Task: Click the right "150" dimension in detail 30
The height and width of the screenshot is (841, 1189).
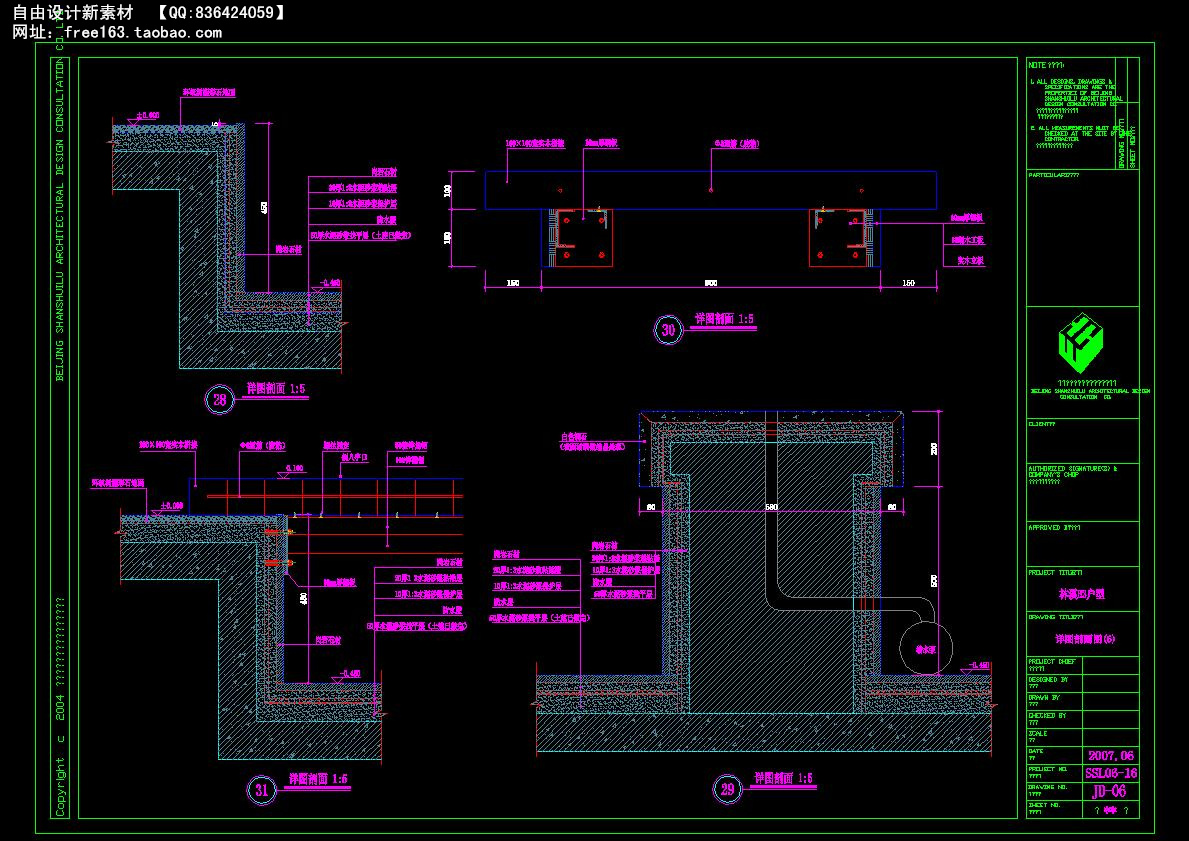Action: tap(908, 284)
